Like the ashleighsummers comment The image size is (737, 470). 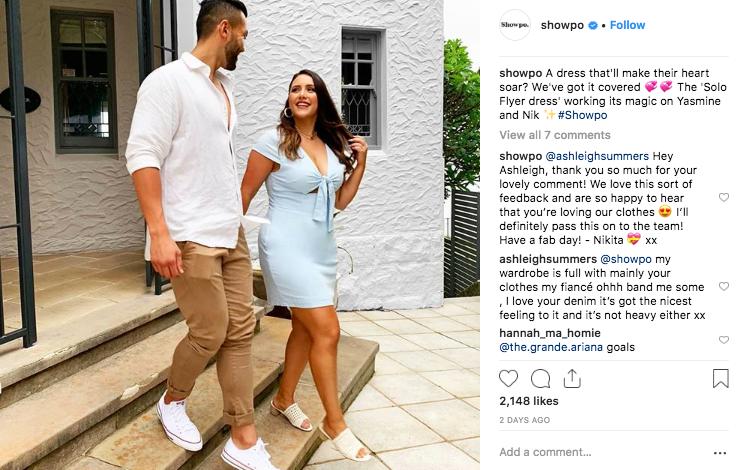pos(724,286)
